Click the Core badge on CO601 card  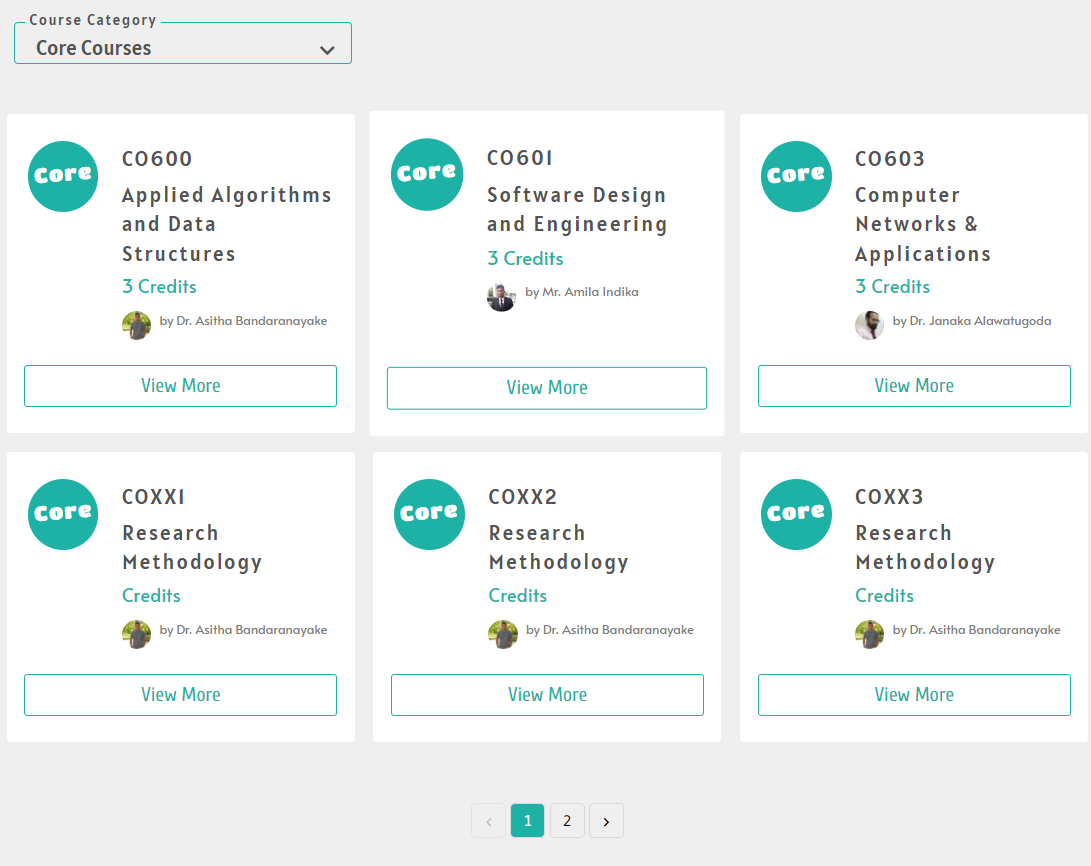tap(427, 175)
